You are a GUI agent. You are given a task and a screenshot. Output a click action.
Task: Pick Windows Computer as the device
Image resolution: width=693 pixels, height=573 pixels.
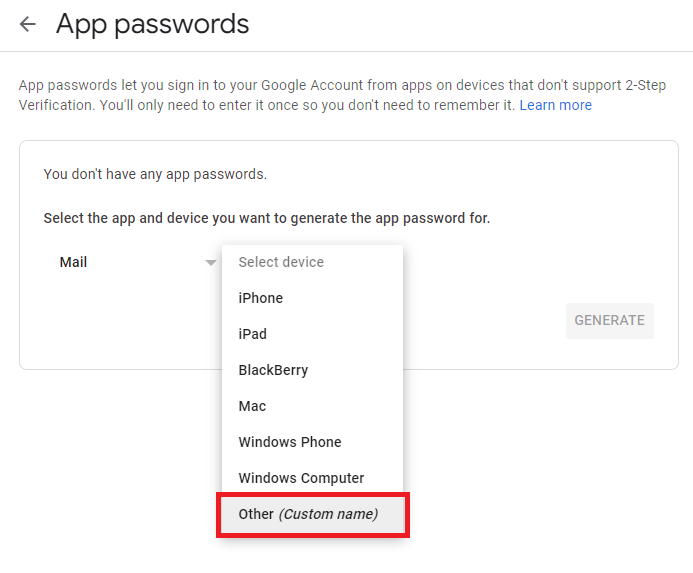pyautogui.click(x=301, y=478)
